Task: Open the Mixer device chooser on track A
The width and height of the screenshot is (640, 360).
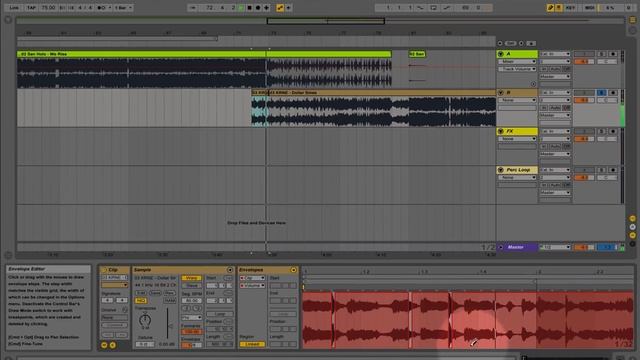Action: (x=517, y=62)
